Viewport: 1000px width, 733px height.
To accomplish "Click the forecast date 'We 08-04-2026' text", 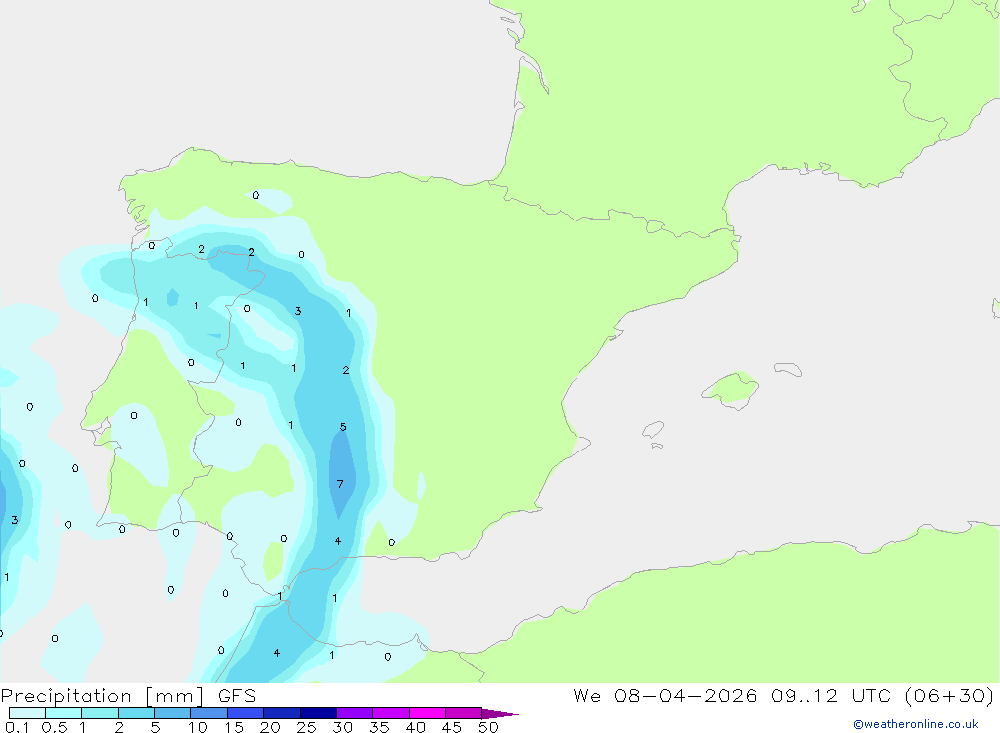I will point(665,695).
